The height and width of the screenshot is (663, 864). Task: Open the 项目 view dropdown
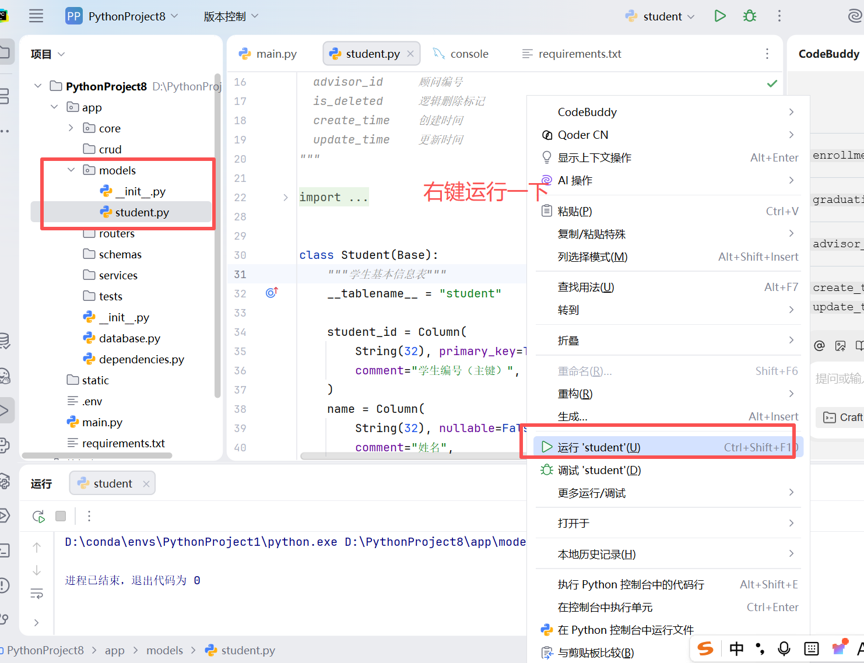coord(47,54)
